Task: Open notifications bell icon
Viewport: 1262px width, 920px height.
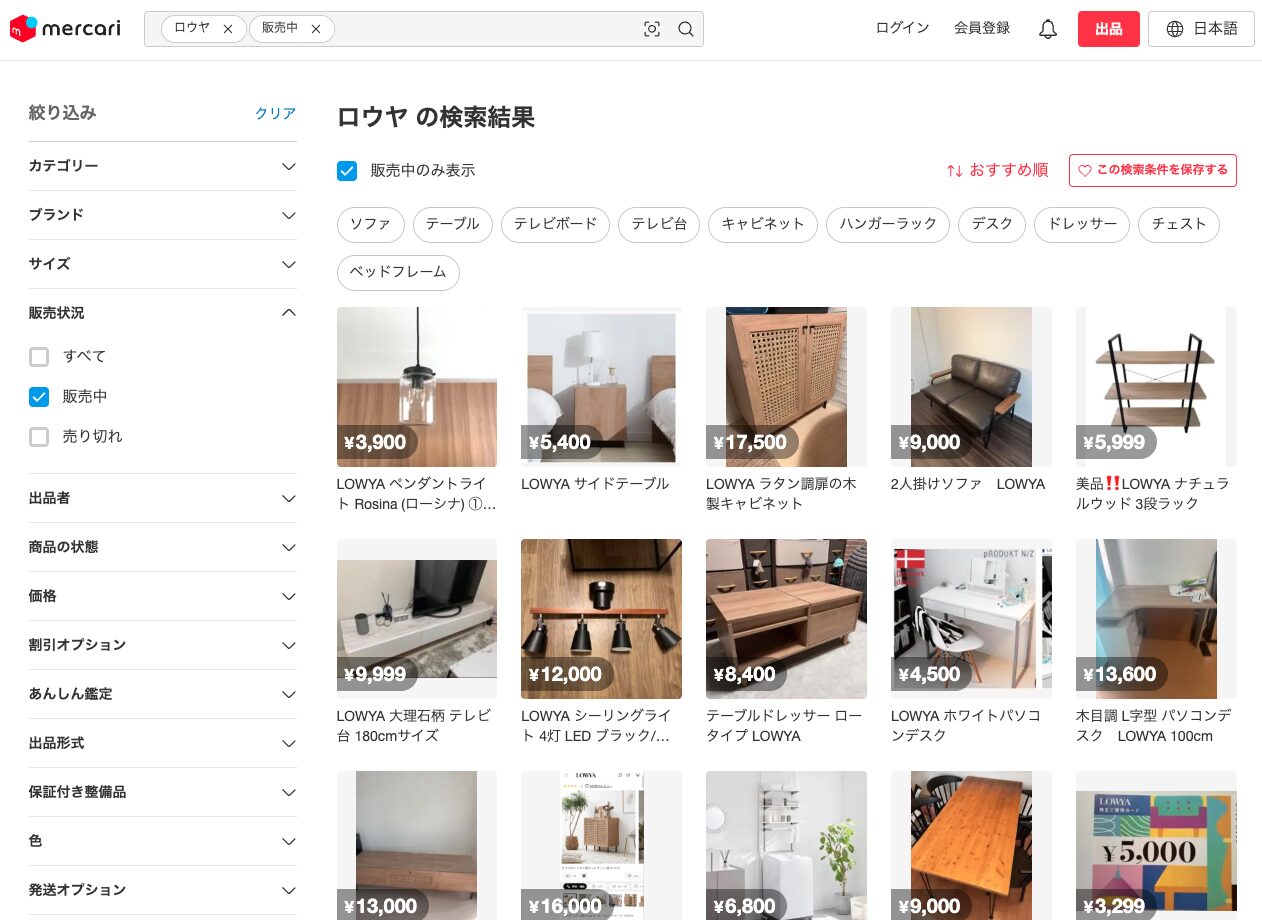Action: pos(1047,29)
